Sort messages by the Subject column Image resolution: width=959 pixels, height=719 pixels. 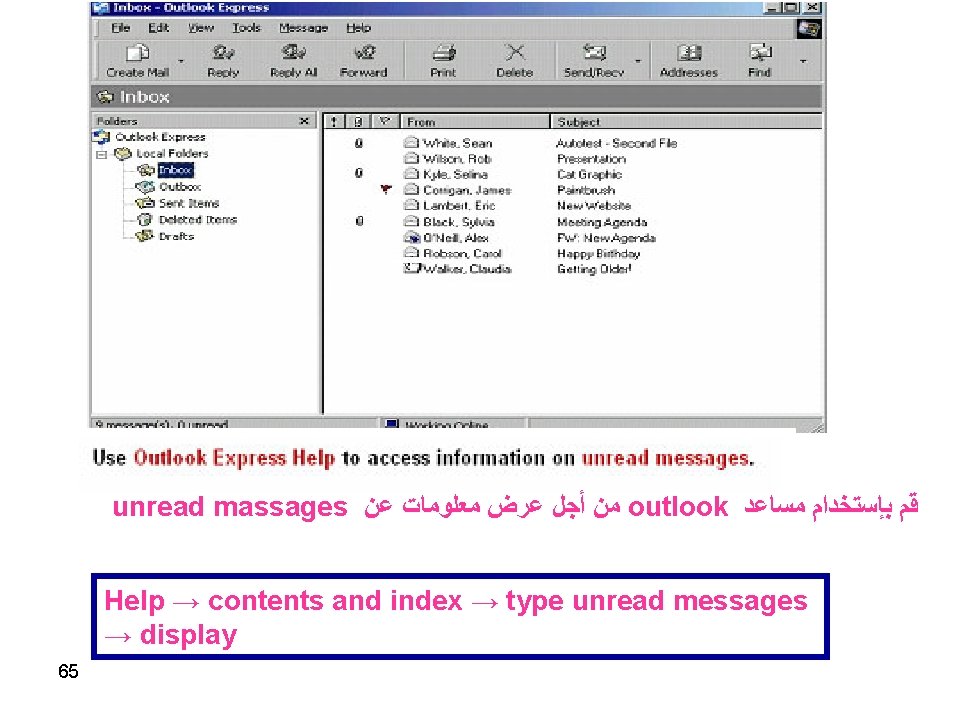point(686,122)
